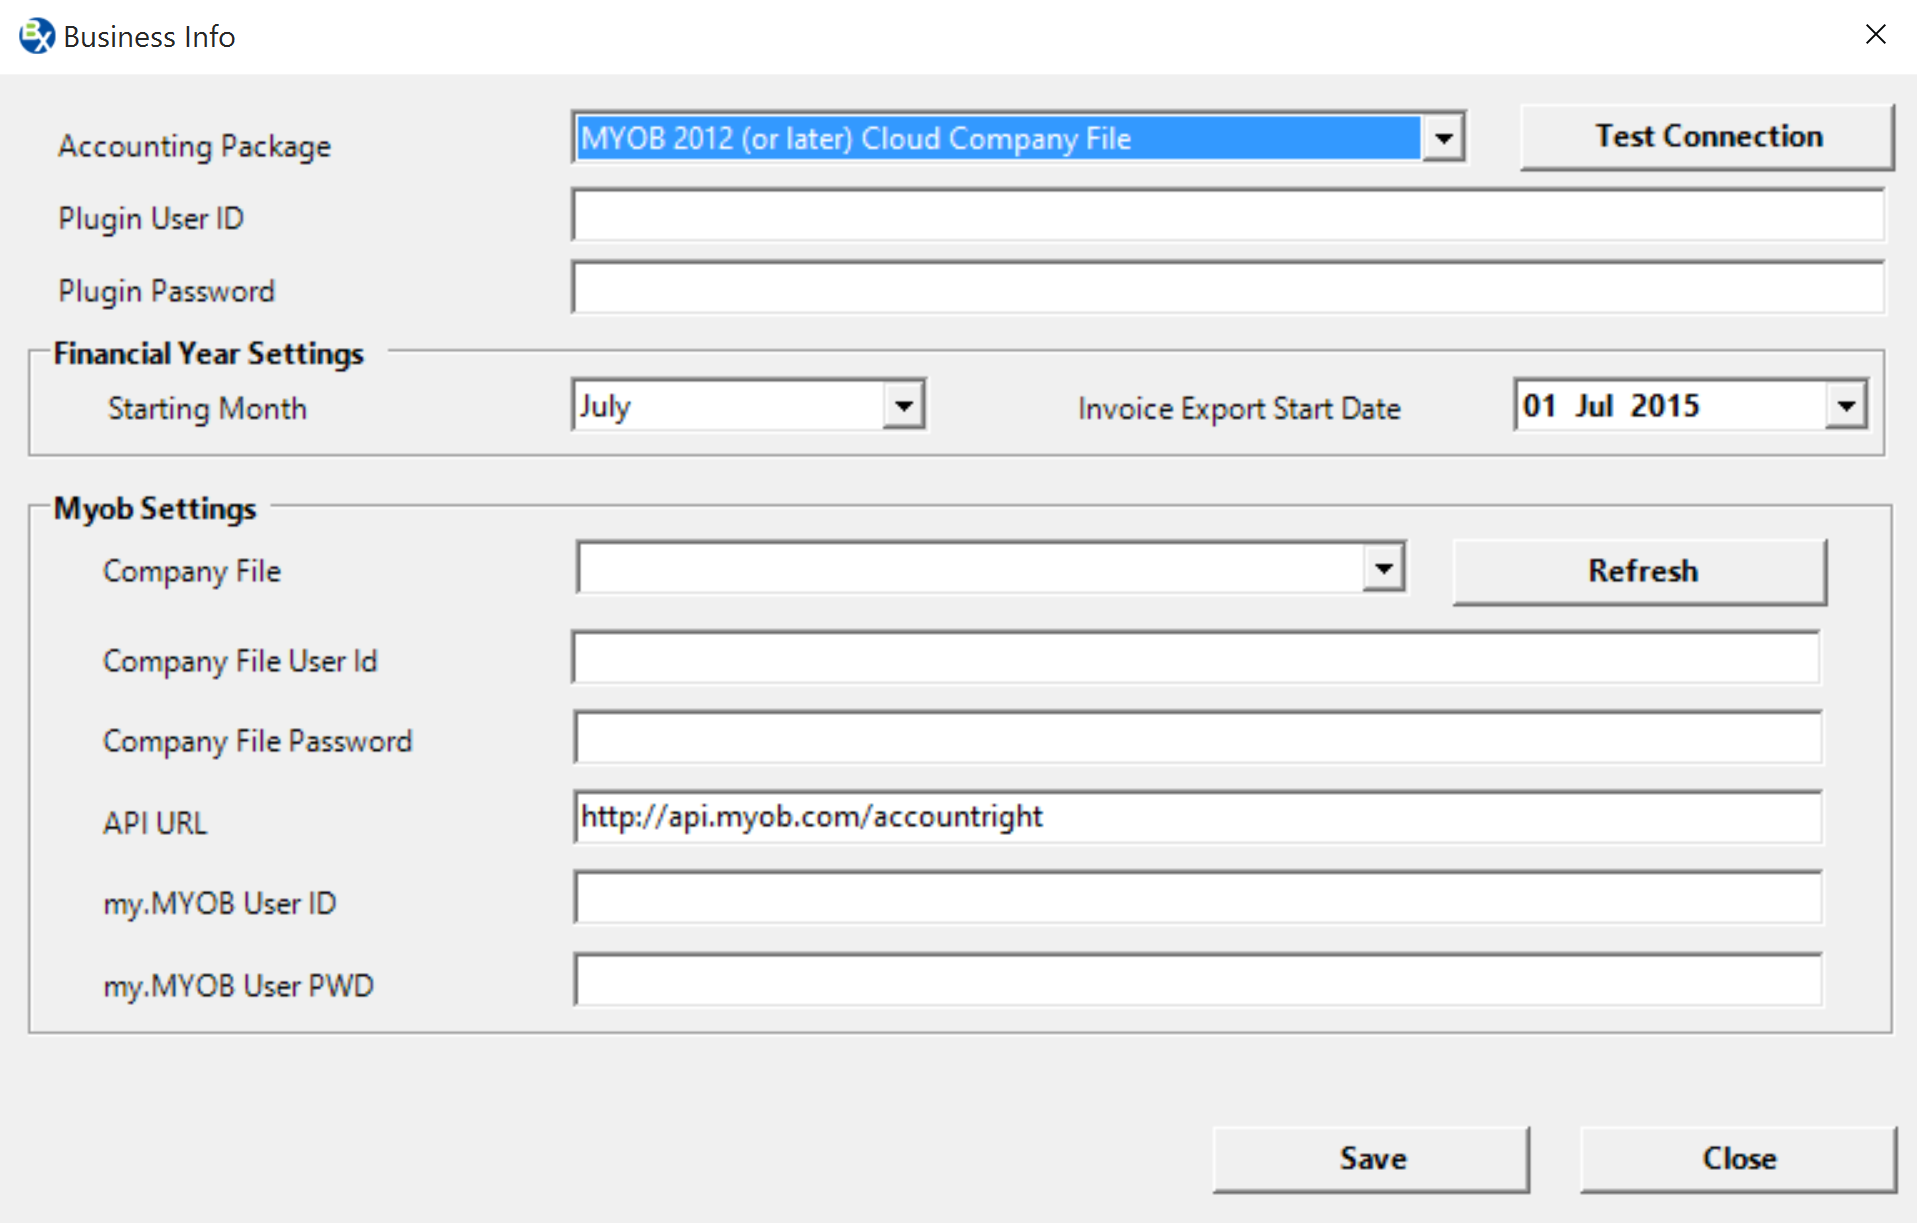This screenshot has width=1917, height=1223.
Task: Click the Business Info app icon
Action: click(37, 36)
